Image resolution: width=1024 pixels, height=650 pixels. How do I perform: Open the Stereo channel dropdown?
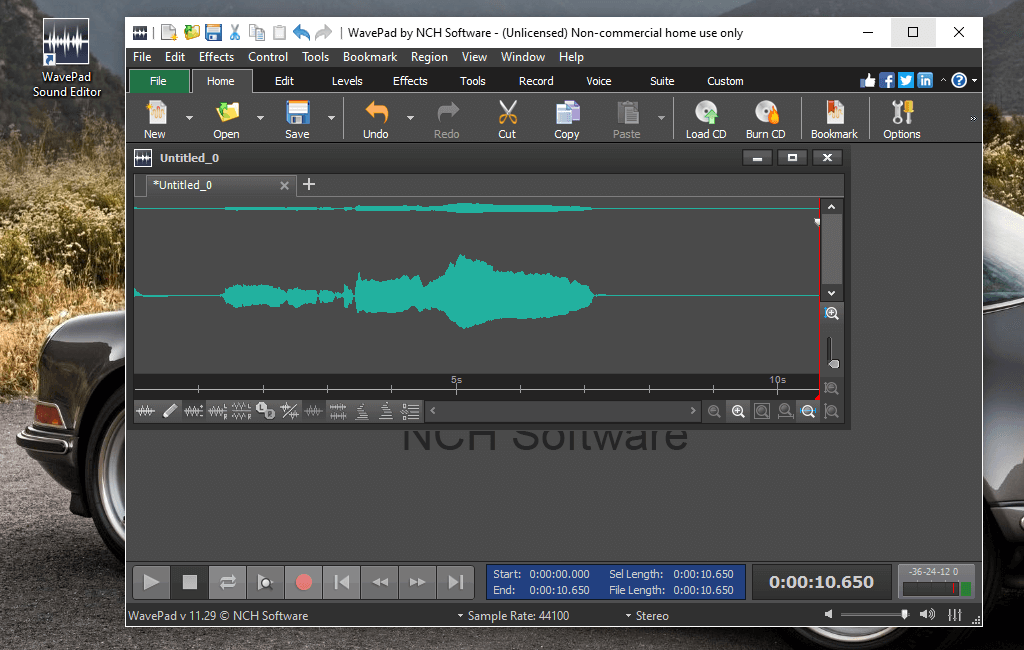coord(647,616)
